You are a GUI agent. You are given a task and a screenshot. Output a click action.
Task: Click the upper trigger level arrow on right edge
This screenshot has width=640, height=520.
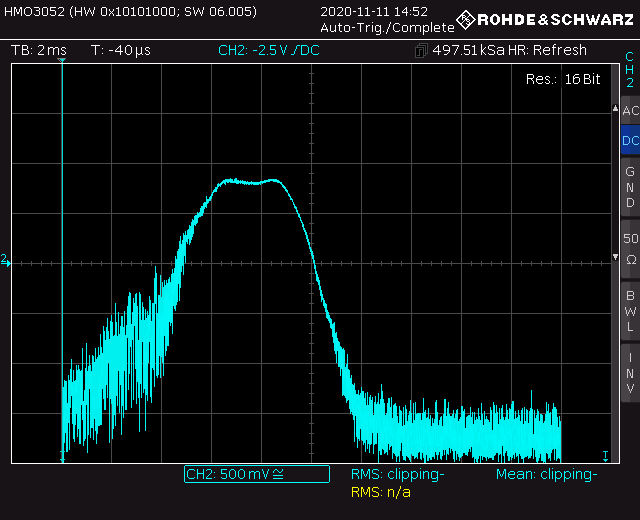click(x=614, y=107)
